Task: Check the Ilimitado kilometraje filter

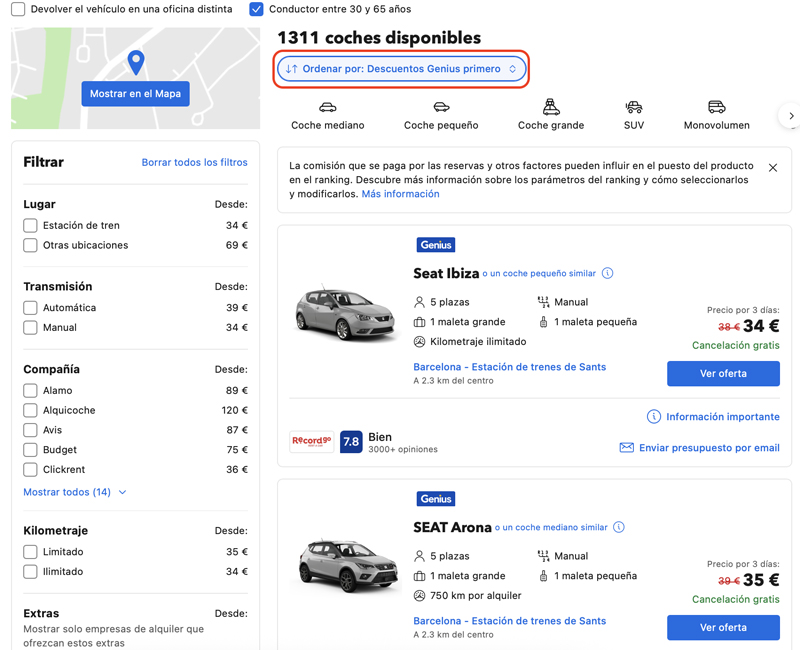Action: click(30, 572)
